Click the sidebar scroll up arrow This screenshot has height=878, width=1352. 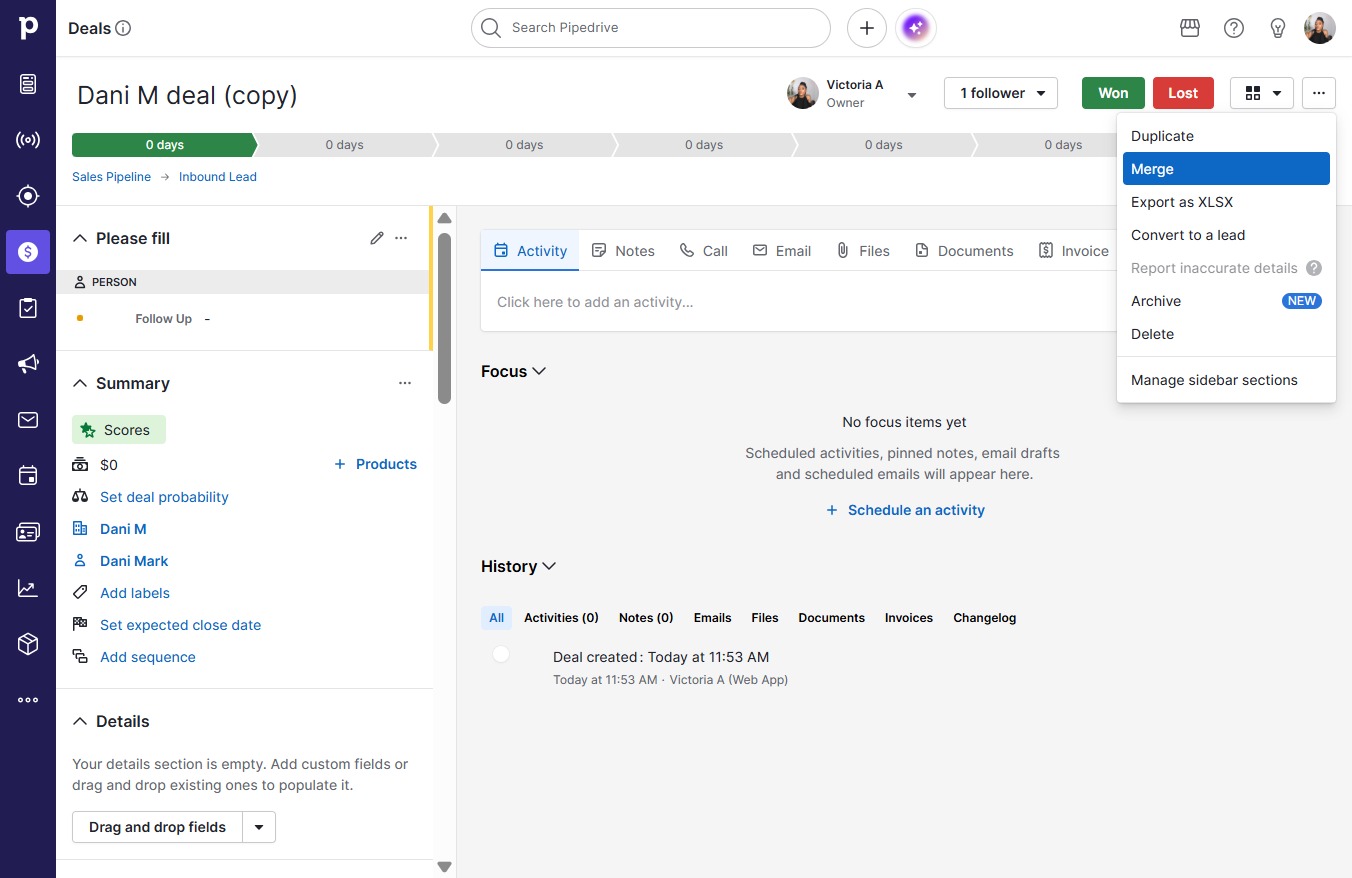(445, 218)
